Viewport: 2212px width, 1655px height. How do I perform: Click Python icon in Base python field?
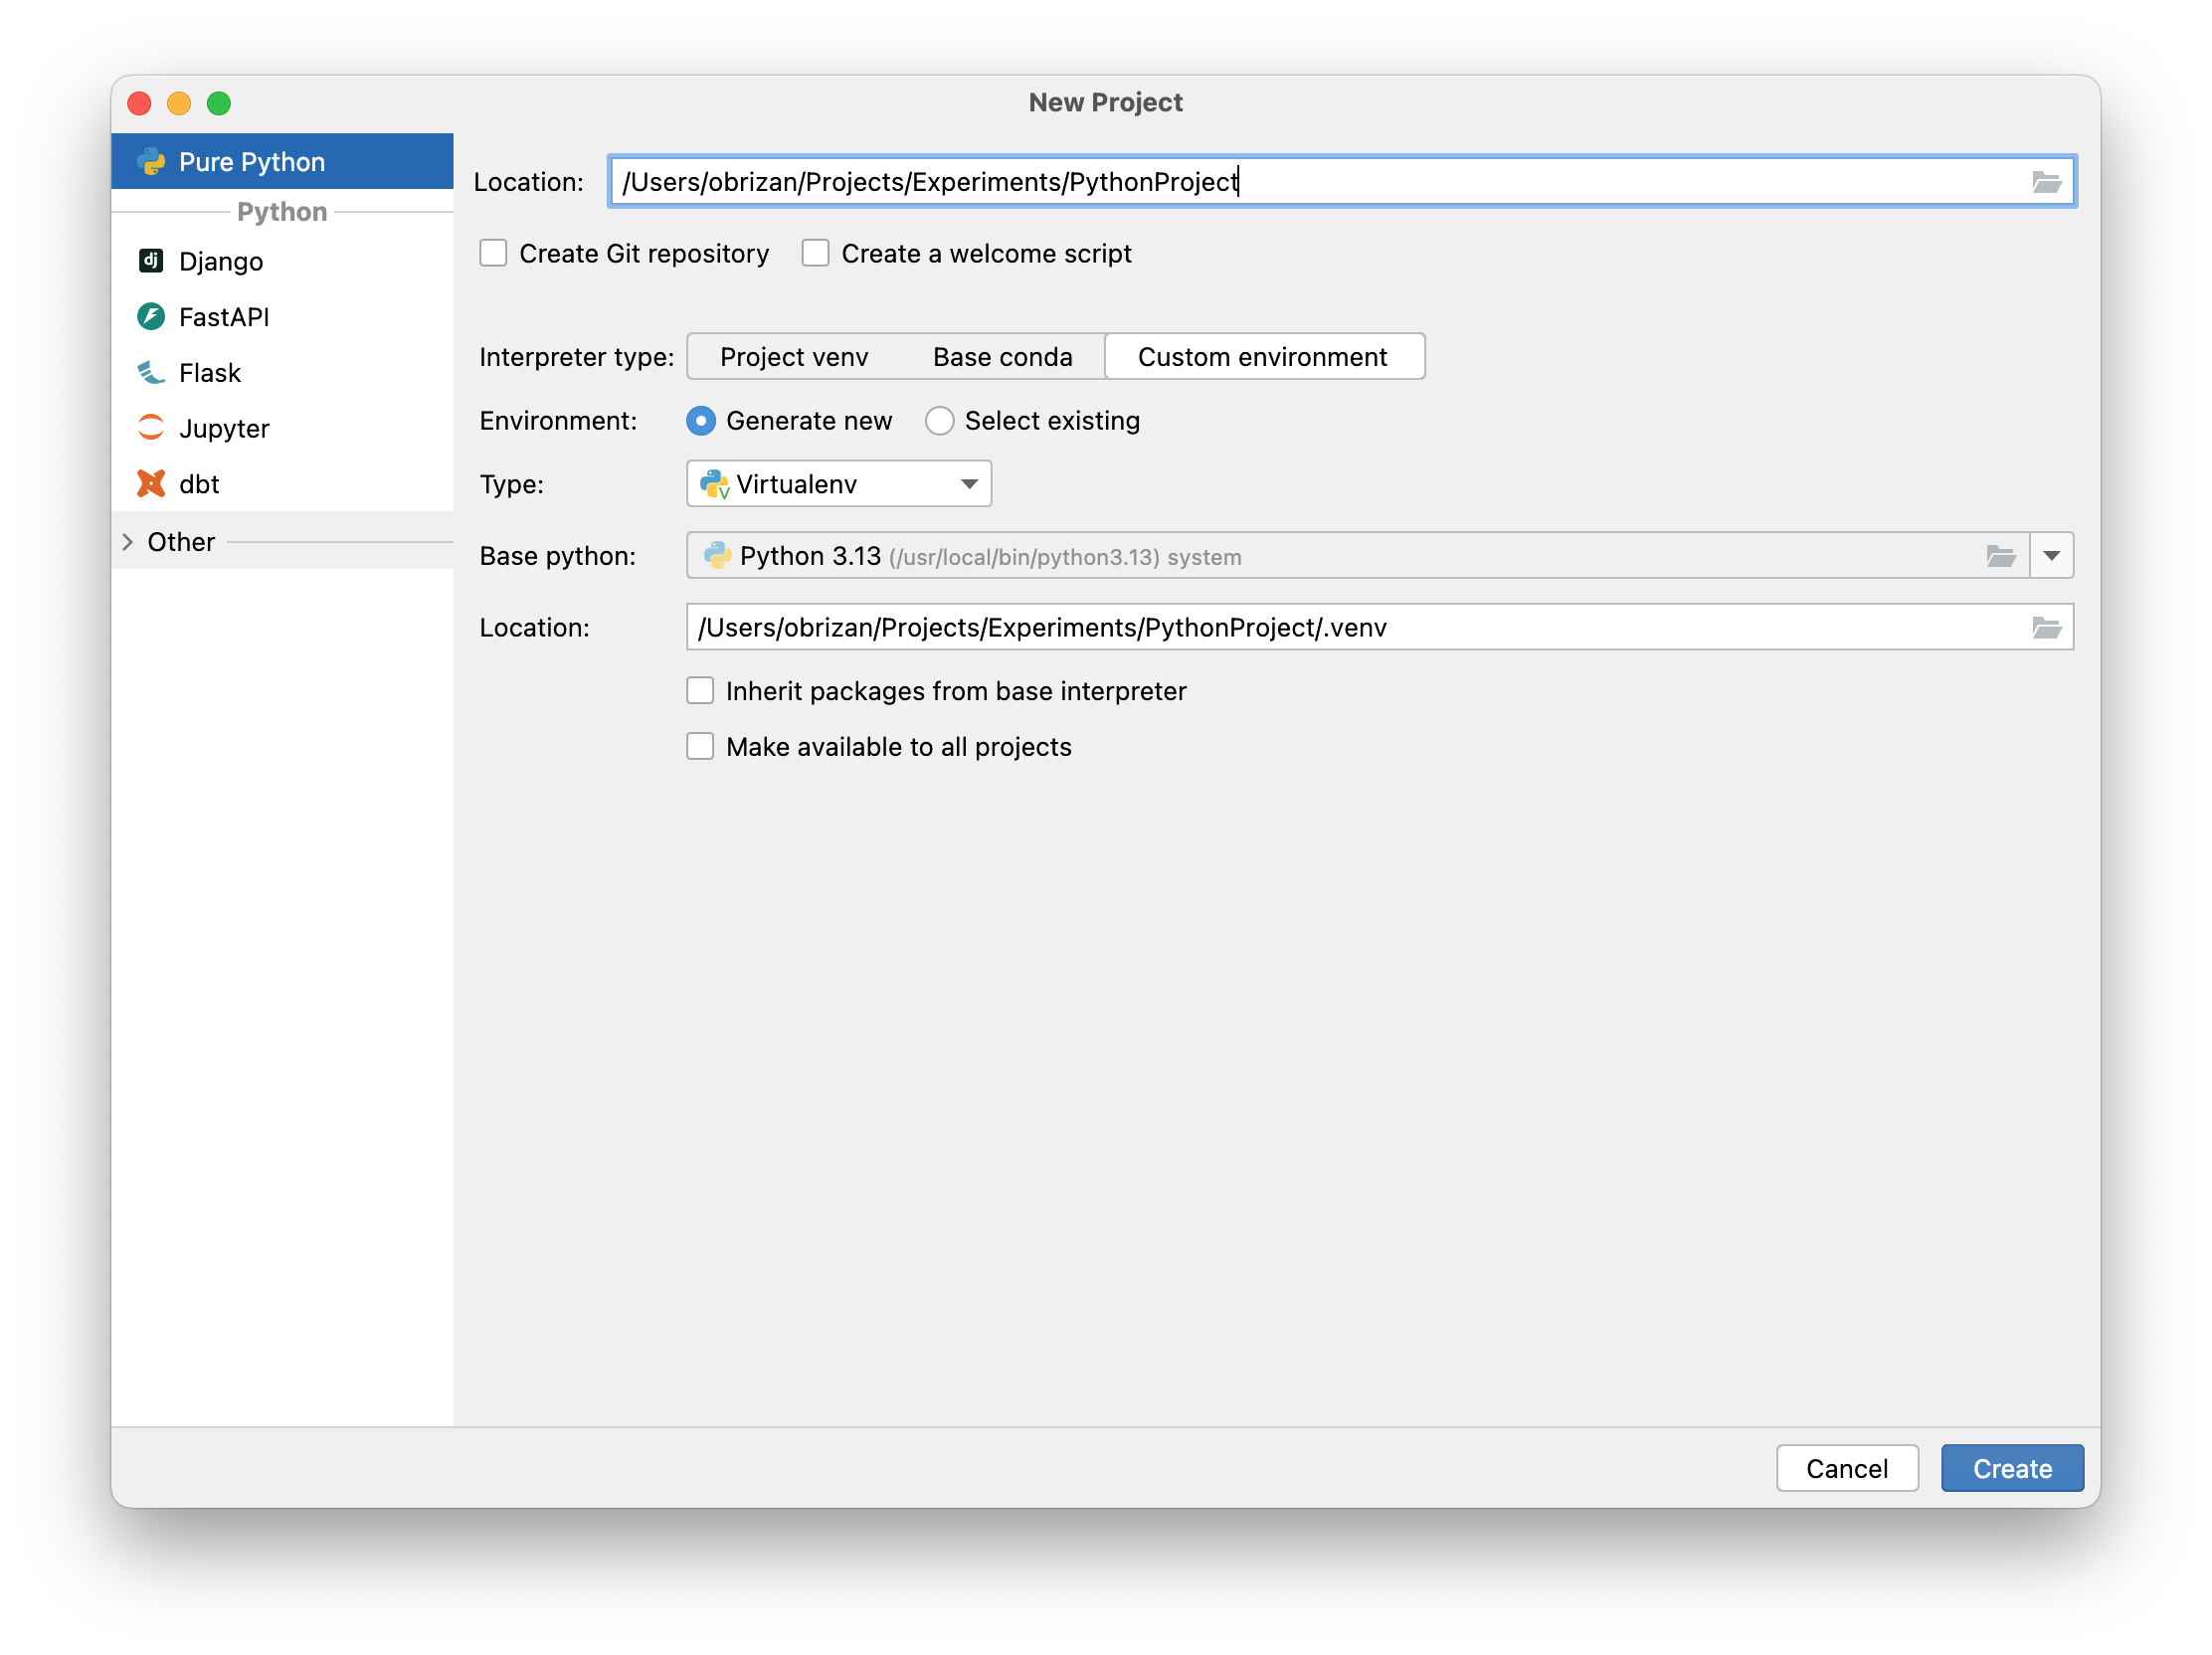(717, 556)
